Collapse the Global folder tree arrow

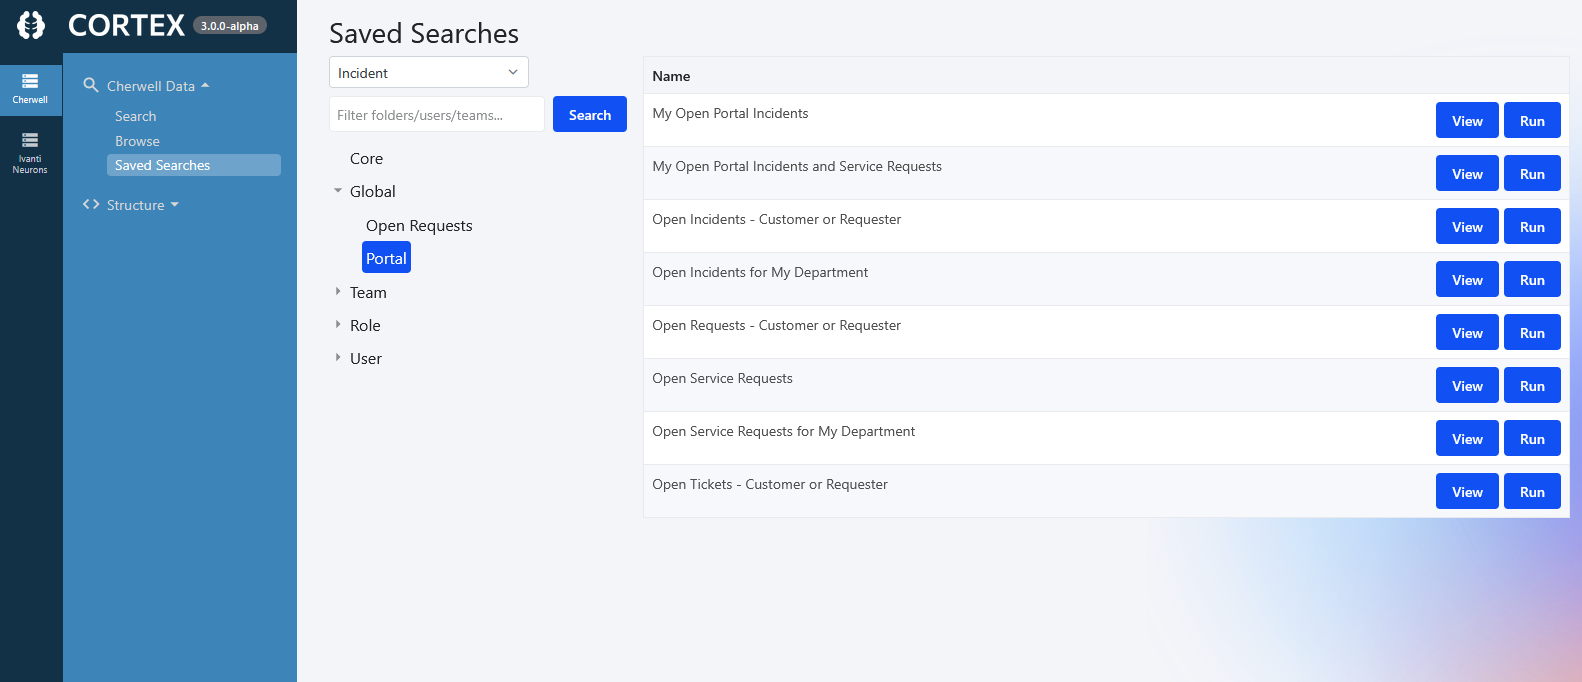point(338,191)
